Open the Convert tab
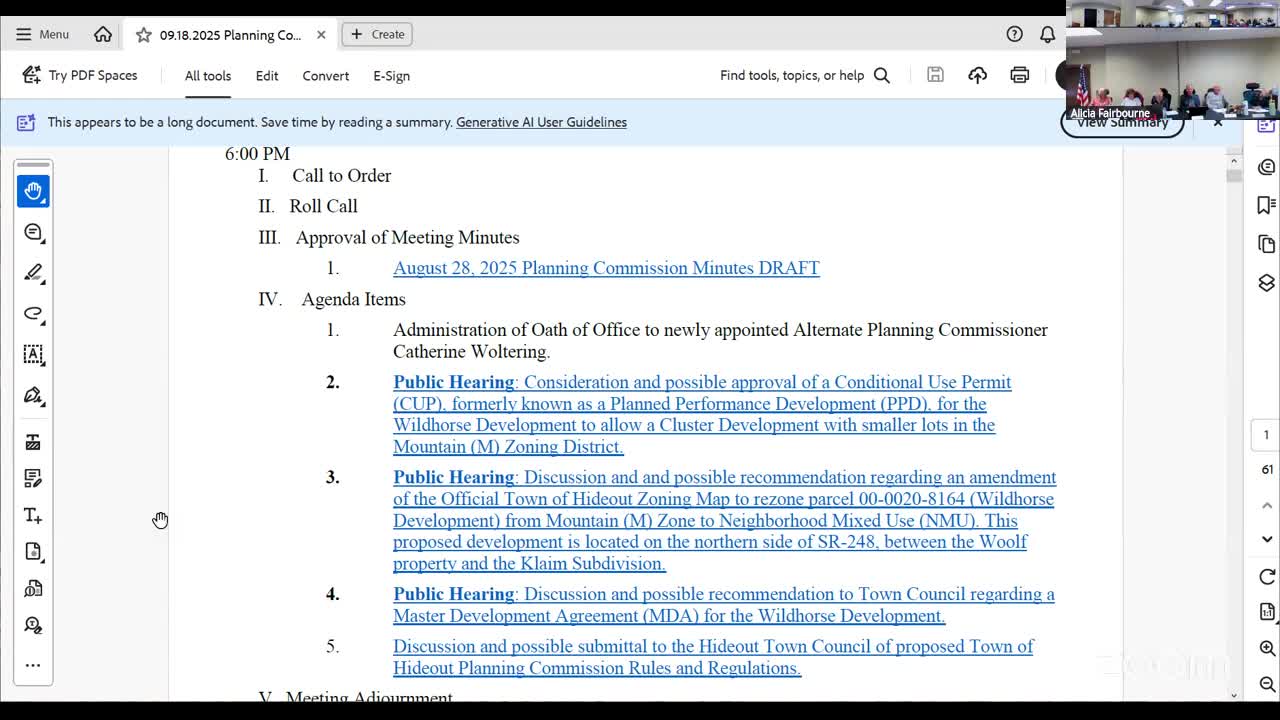This screenshot has width=1280, height=720. [x=326, y=76]
